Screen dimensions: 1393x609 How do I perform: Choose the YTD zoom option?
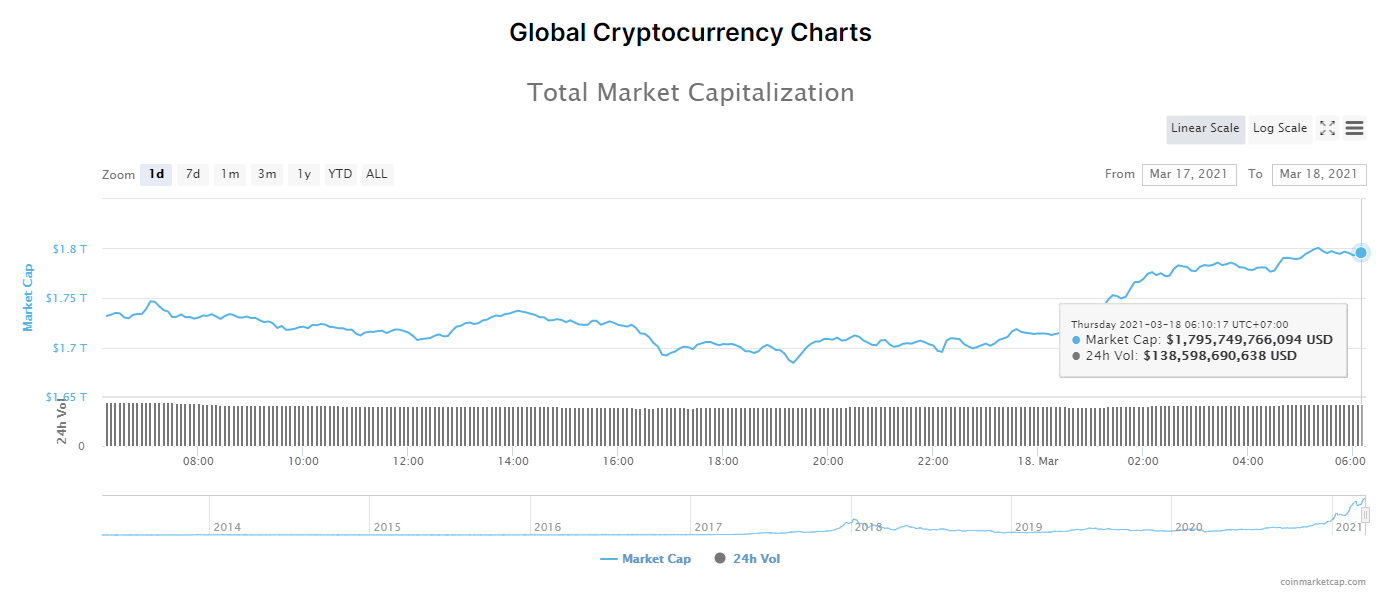(x=340, y=174)
